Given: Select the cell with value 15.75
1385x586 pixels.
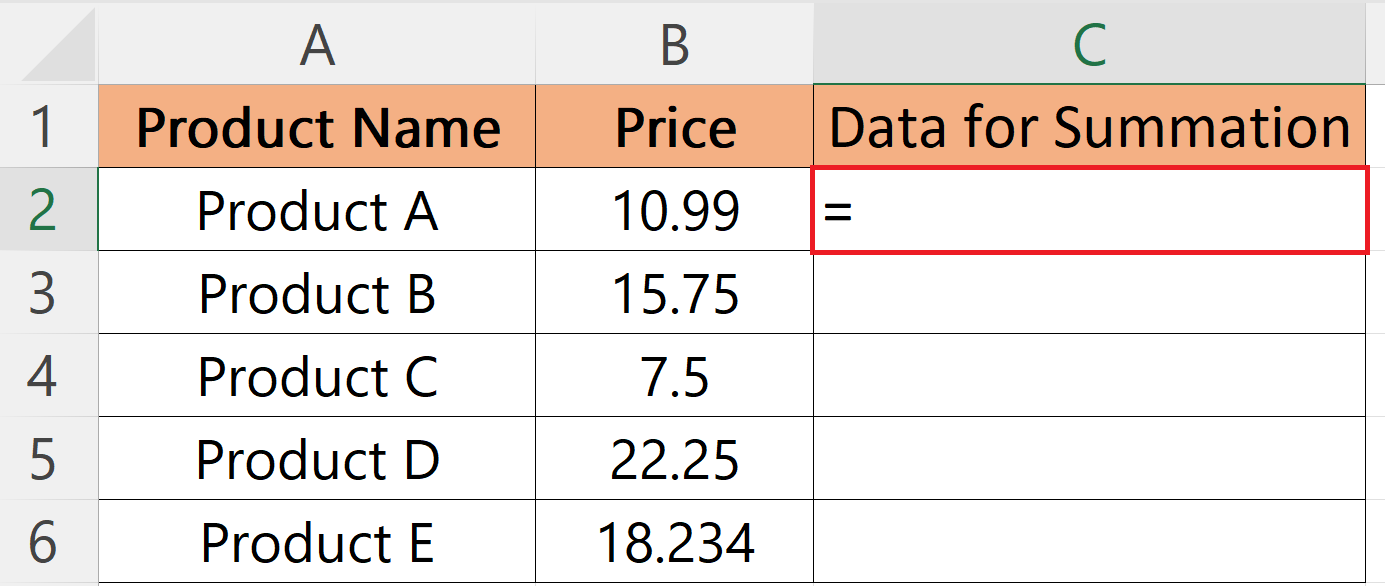Looking at the screenshot, I should (675, 293).
